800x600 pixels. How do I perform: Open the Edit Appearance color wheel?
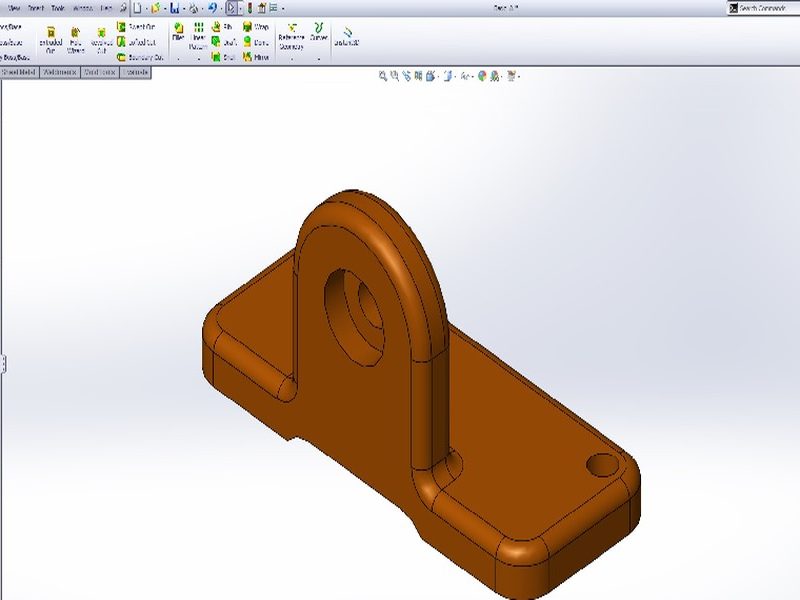pos(482,75)
